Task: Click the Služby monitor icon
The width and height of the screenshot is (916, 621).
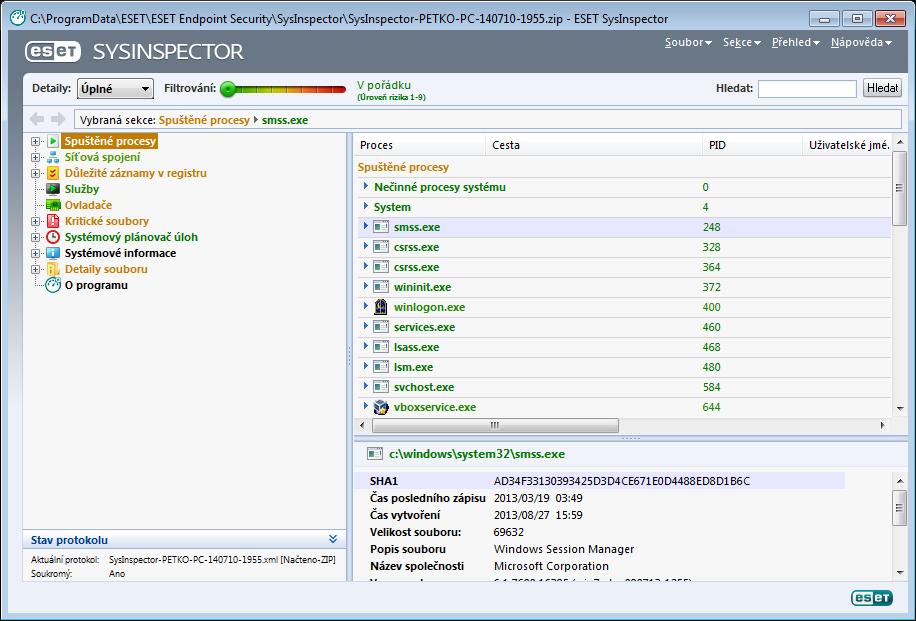Action: (x=53, y=189)
